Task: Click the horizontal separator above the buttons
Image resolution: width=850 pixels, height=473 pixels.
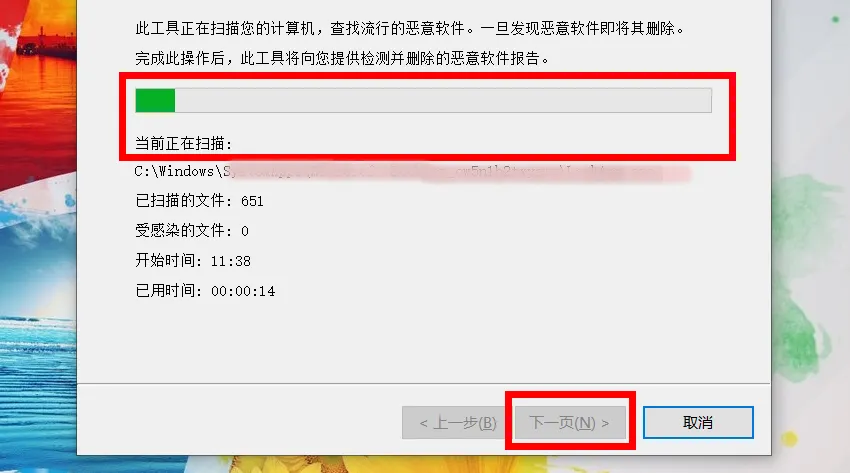Action: coord(423,384)
